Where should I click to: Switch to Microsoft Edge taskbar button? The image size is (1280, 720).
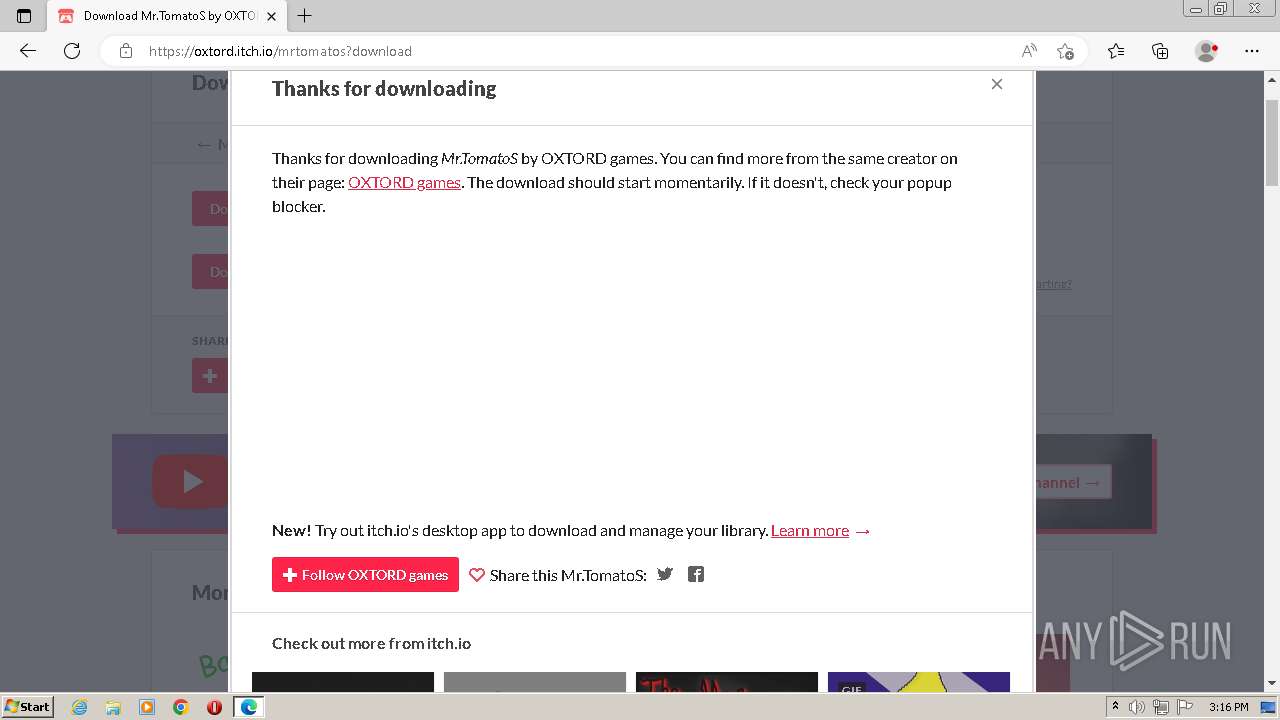coord(248,707)
